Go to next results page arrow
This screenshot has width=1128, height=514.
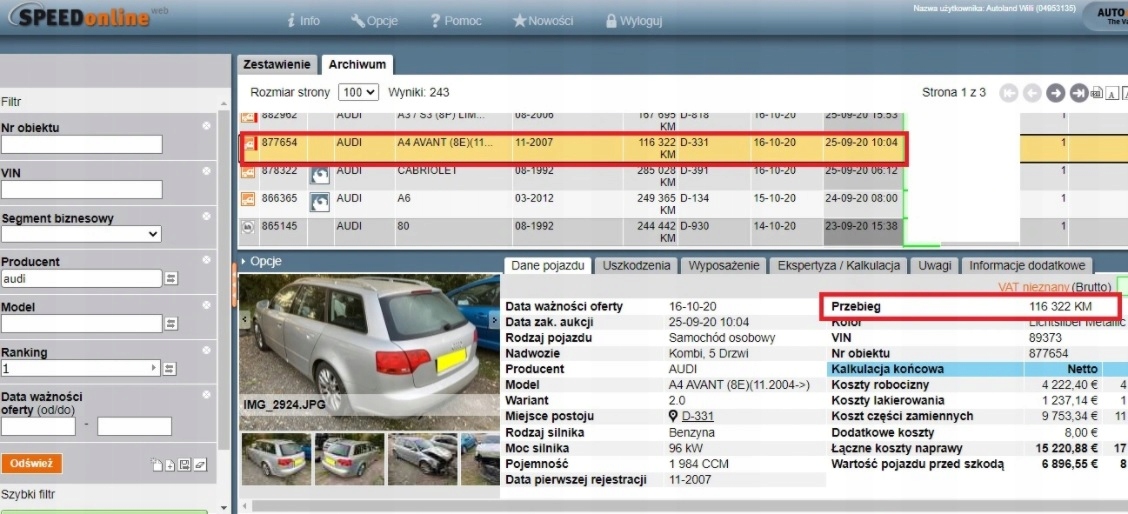pos(1056,93)
